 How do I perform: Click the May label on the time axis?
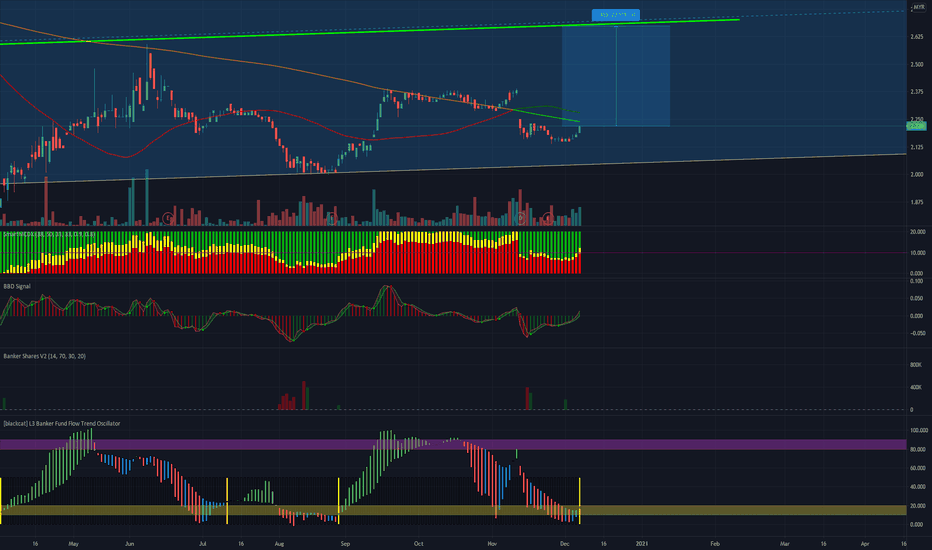pyautogui.click(x=74, y=543)
